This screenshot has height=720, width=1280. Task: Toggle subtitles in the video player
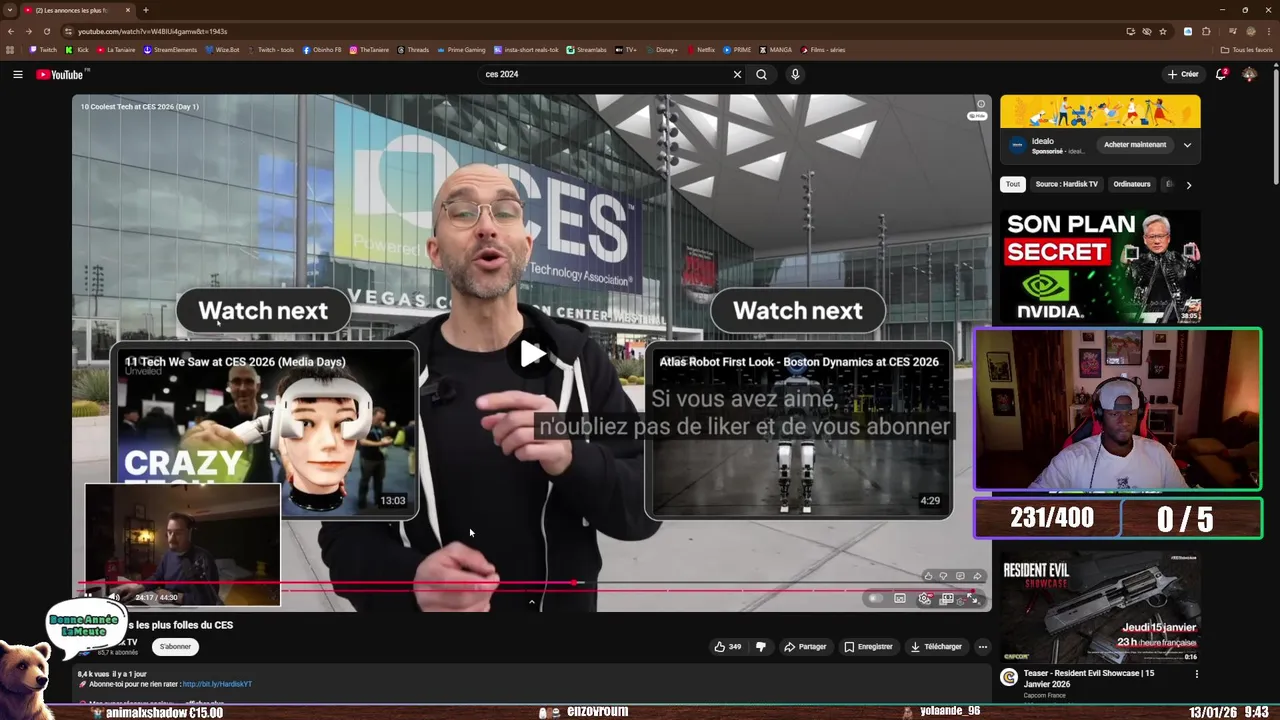(x=900, y=598)
